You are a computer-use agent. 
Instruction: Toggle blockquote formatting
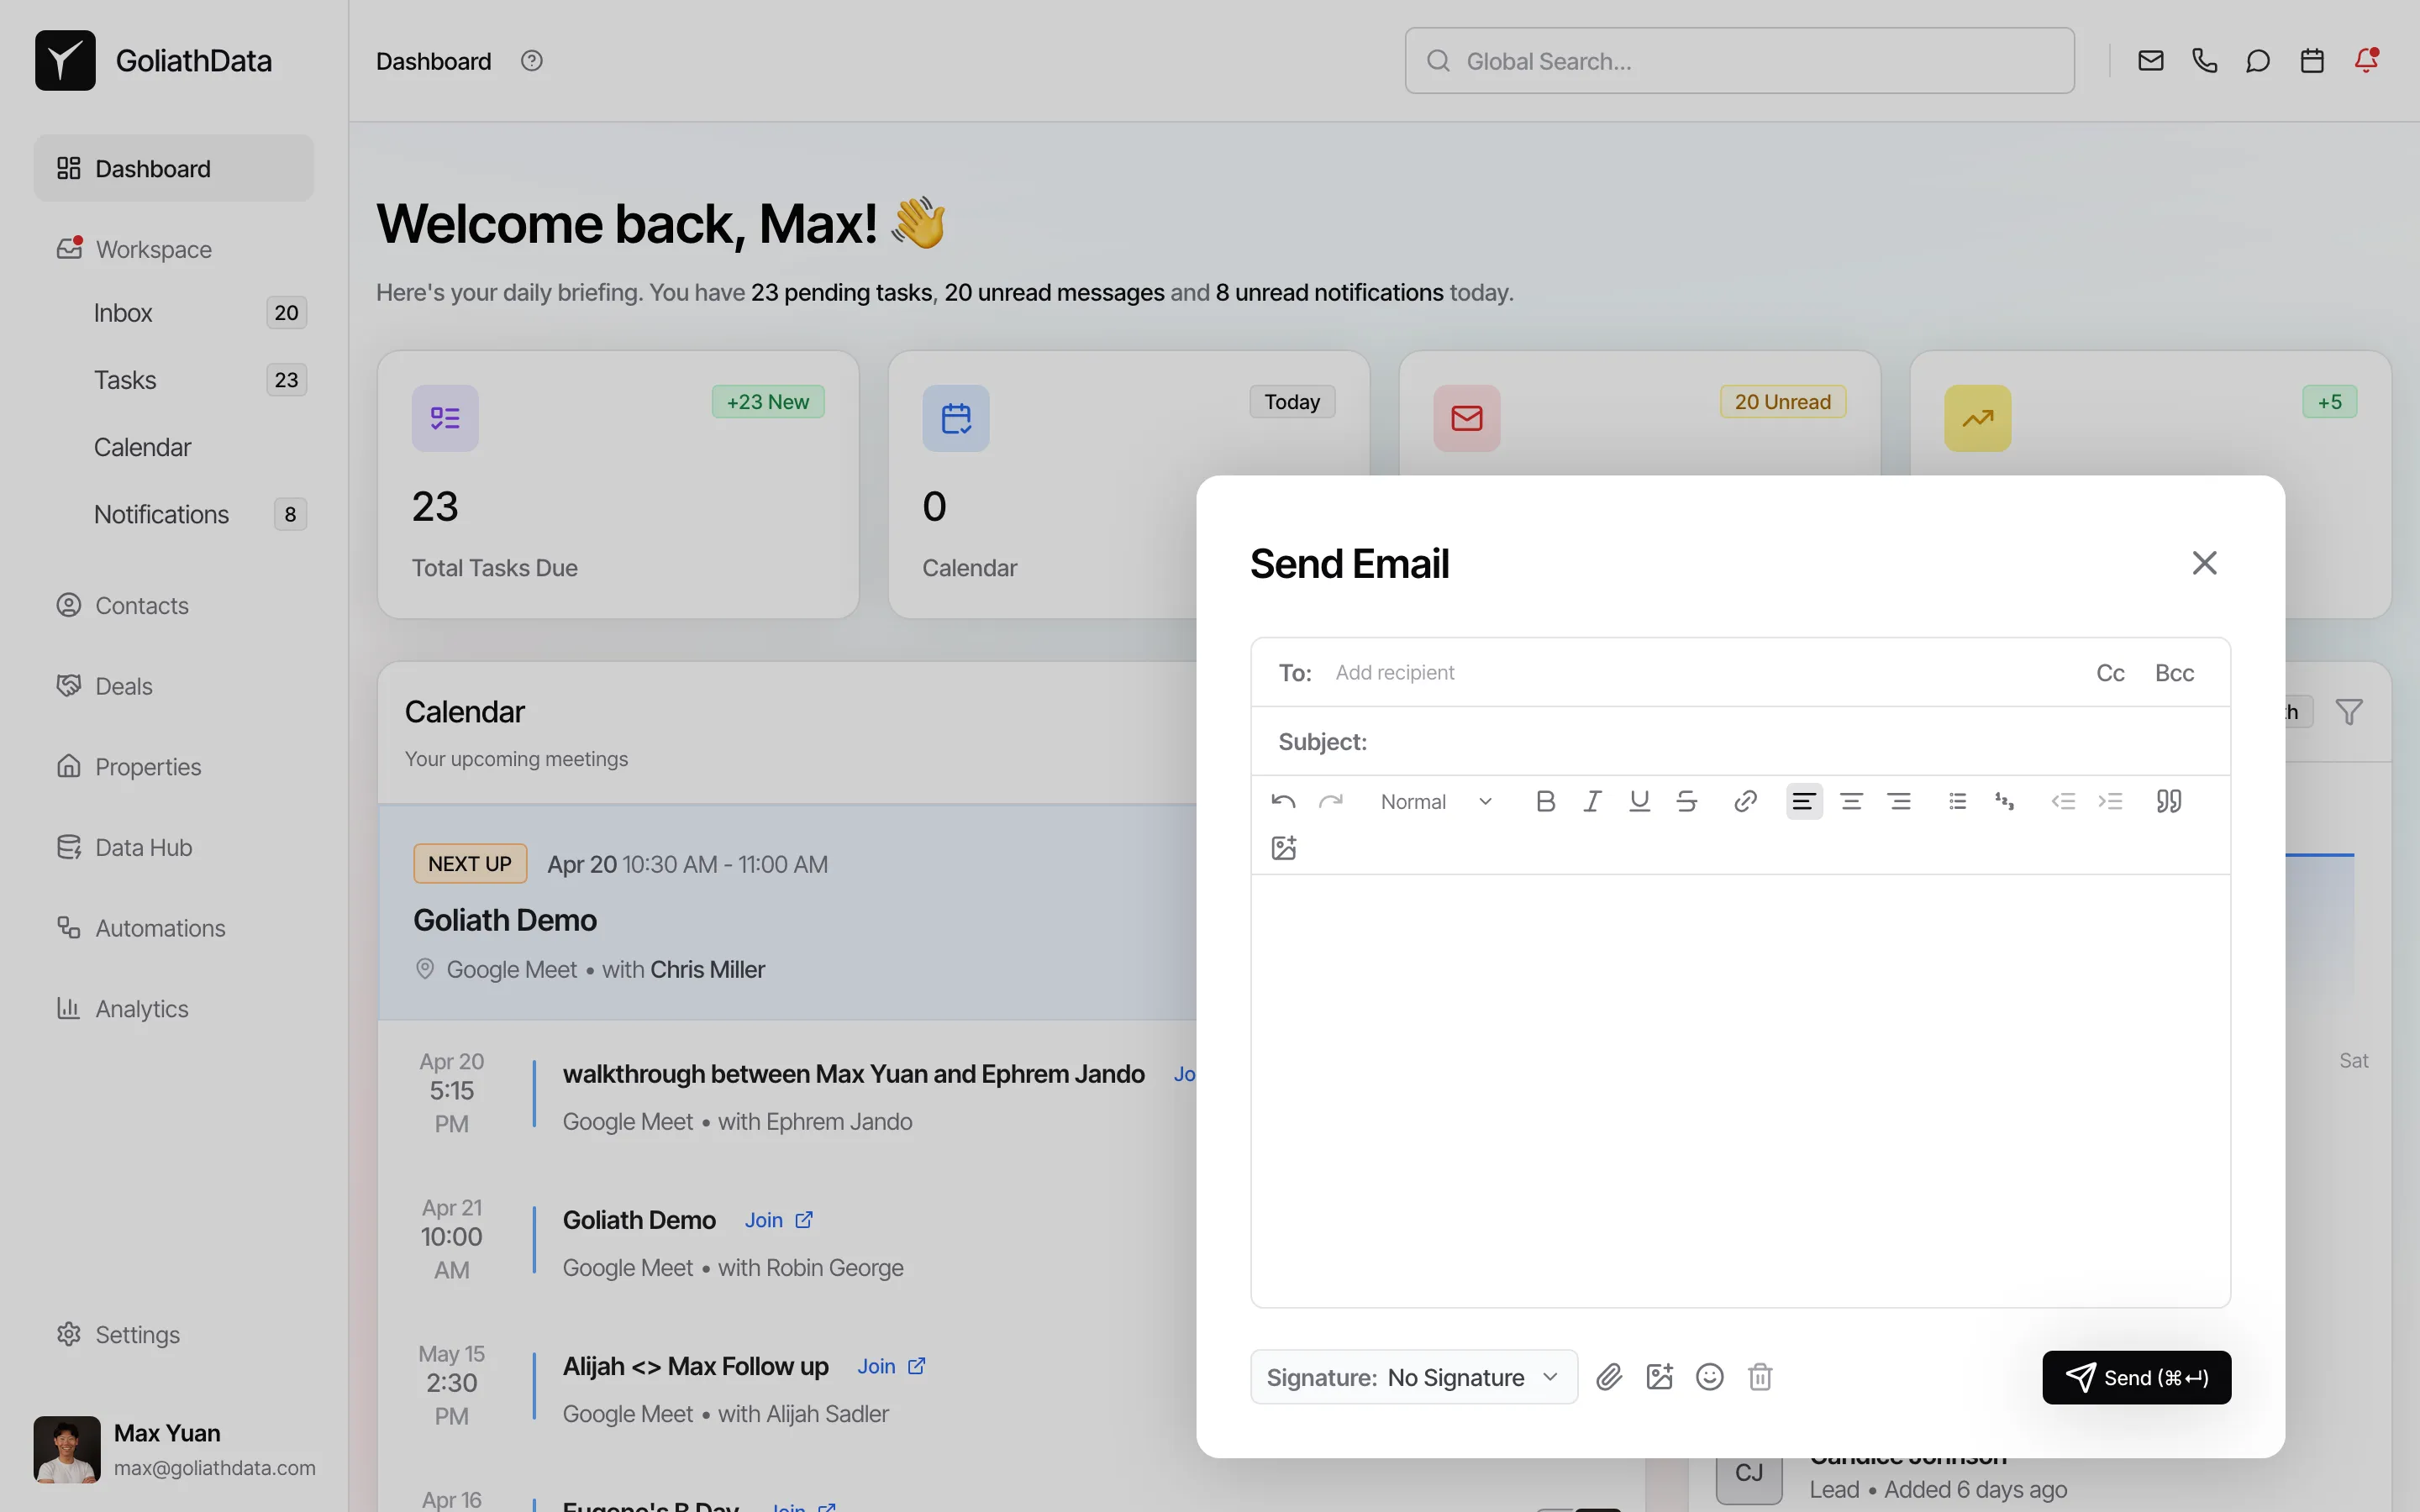(x=2169, y=800)
